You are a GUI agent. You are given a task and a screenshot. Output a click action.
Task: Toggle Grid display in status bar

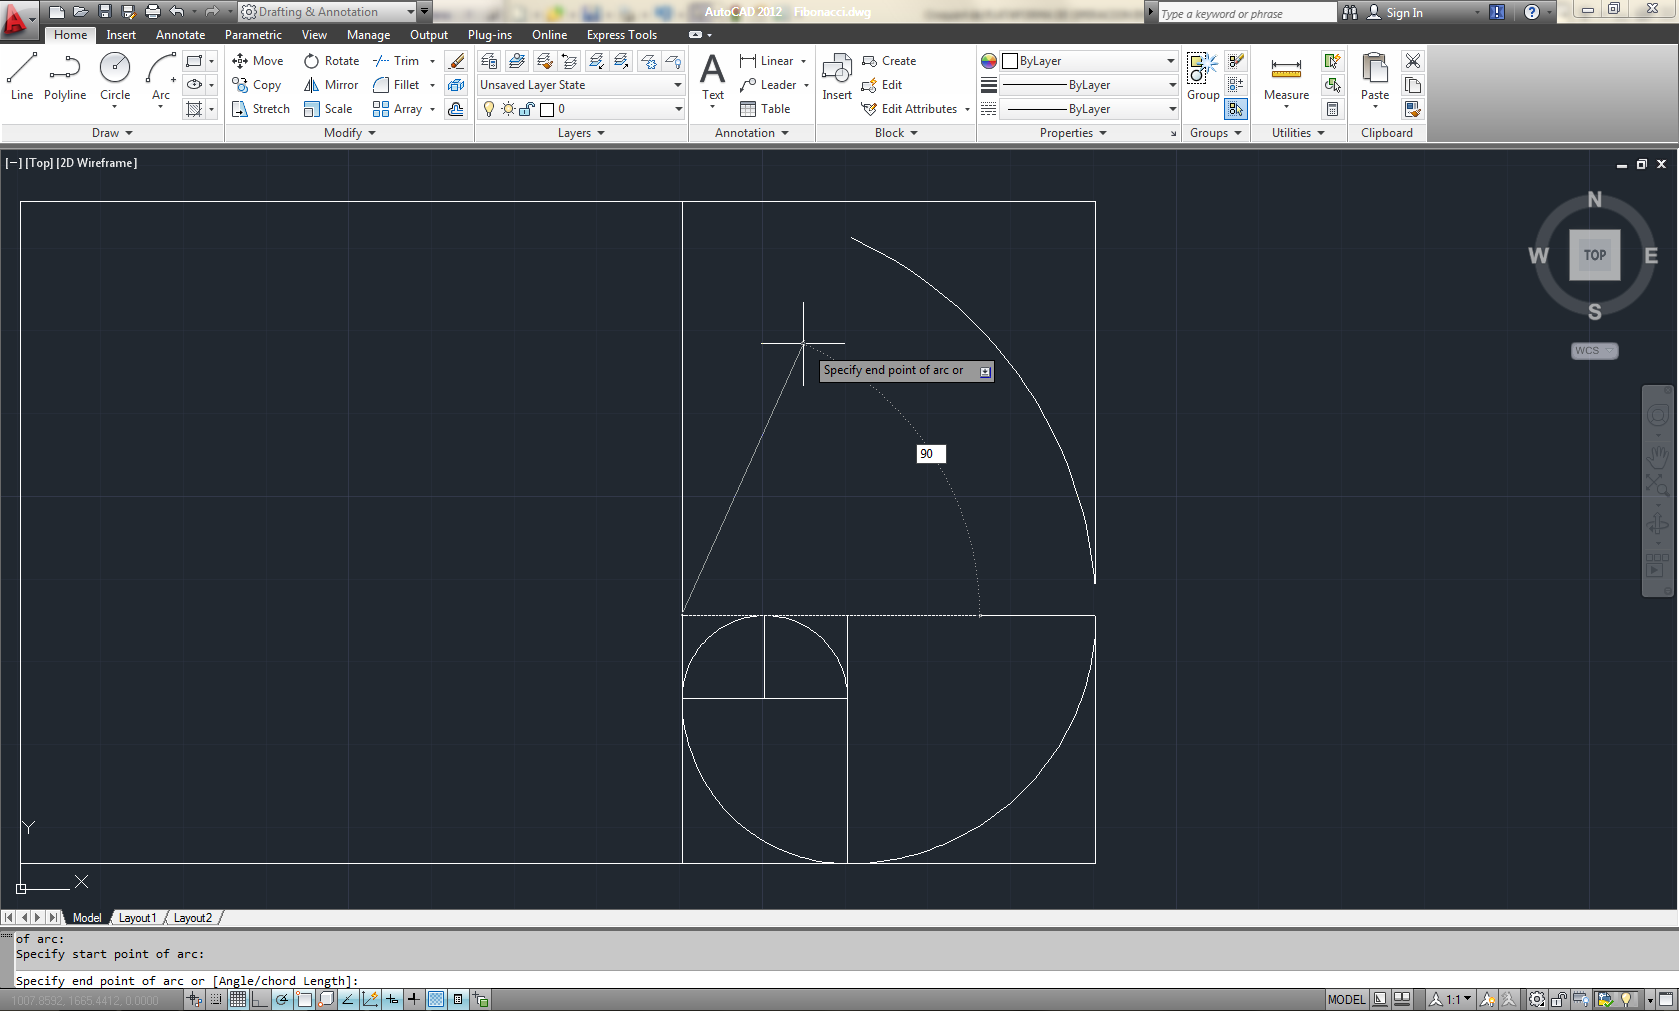238,999
